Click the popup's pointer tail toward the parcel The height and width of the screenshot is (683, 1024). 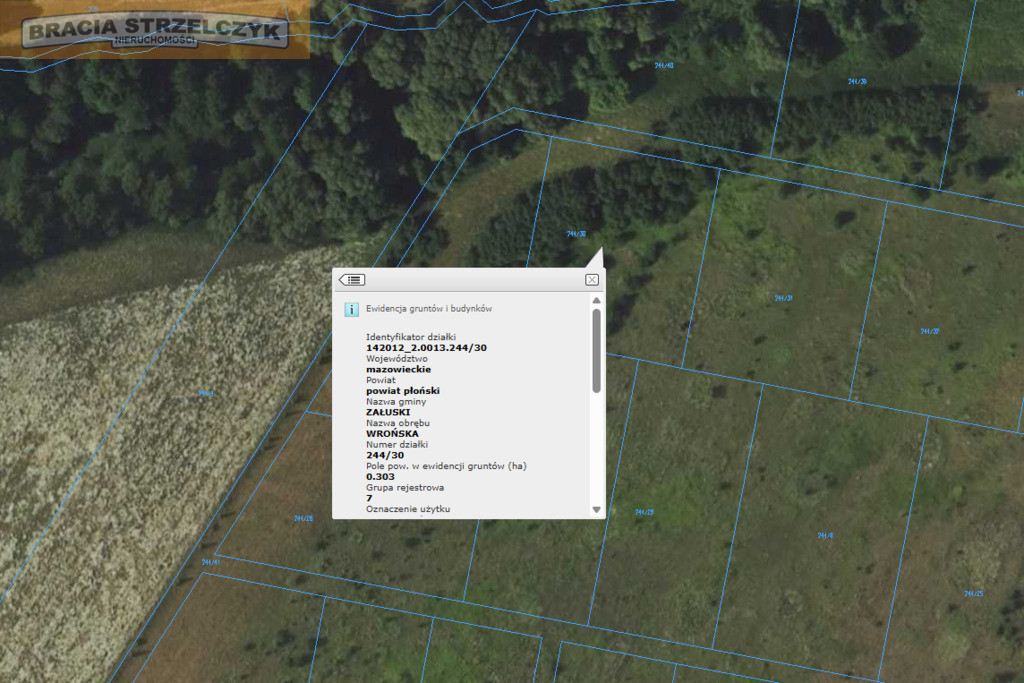pyautogui.click(x=596, y=259)
